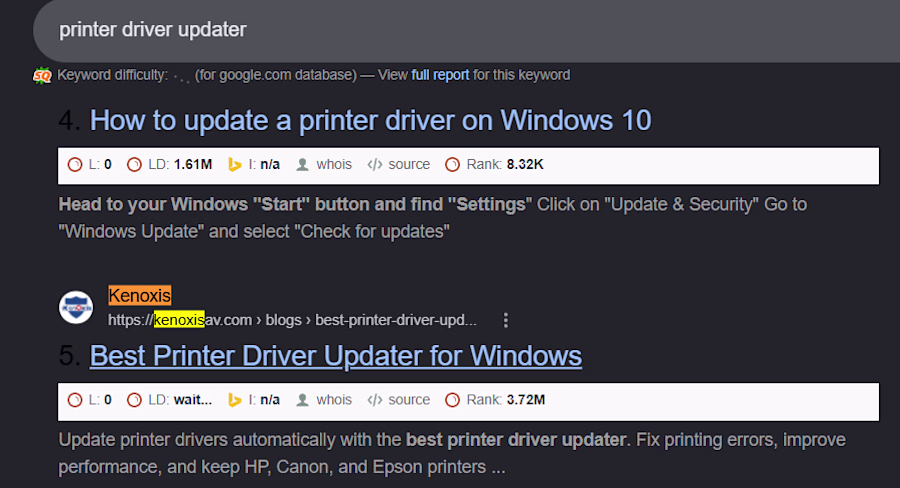Viewport: 900px width, 488px height.
Task: Open source in the result 5 SEO bar
Action: 398,400
